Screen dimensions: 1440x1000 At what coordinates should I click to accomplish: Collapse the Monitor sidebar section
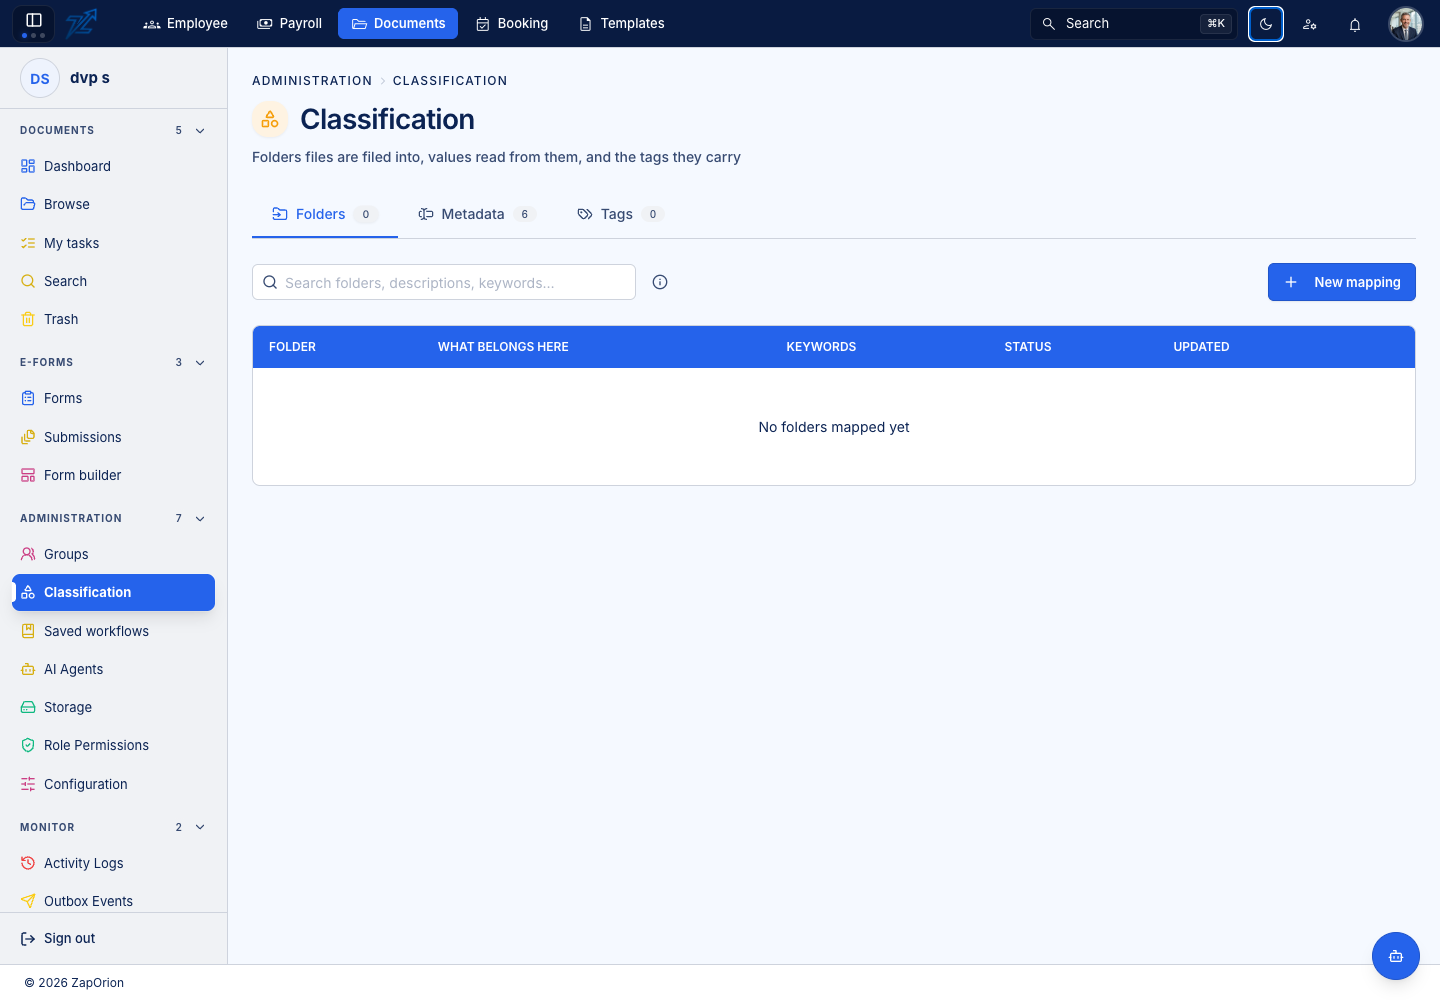coord(200,828)
